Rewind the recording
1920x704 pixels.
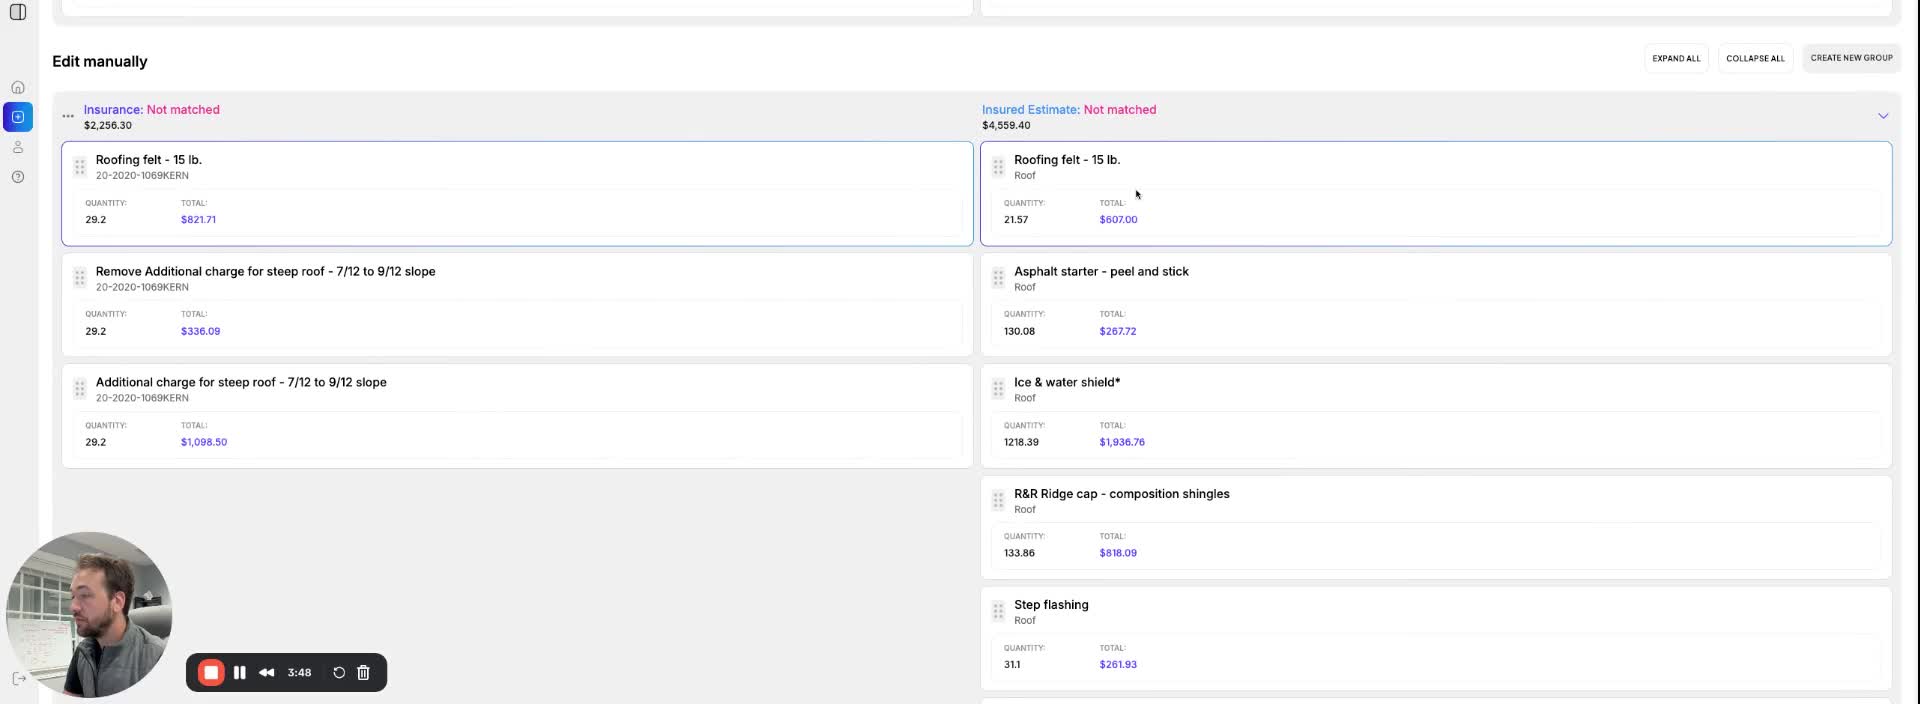click(267, 673)
